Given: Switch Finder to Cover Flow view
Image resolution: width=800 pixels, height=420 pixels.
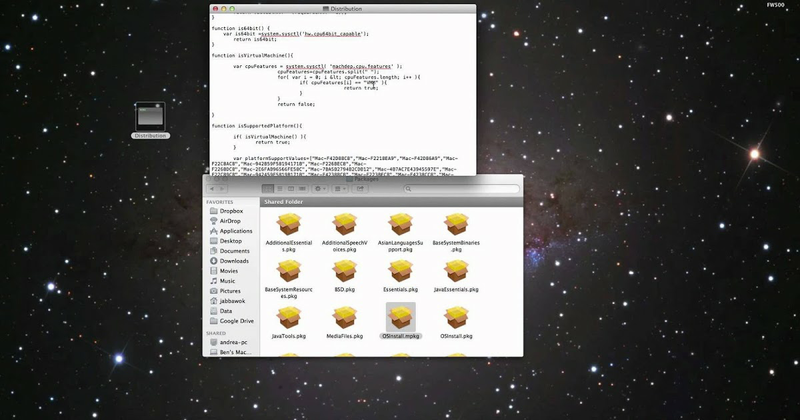Looking at the screenshot, I should coord(303,188).
